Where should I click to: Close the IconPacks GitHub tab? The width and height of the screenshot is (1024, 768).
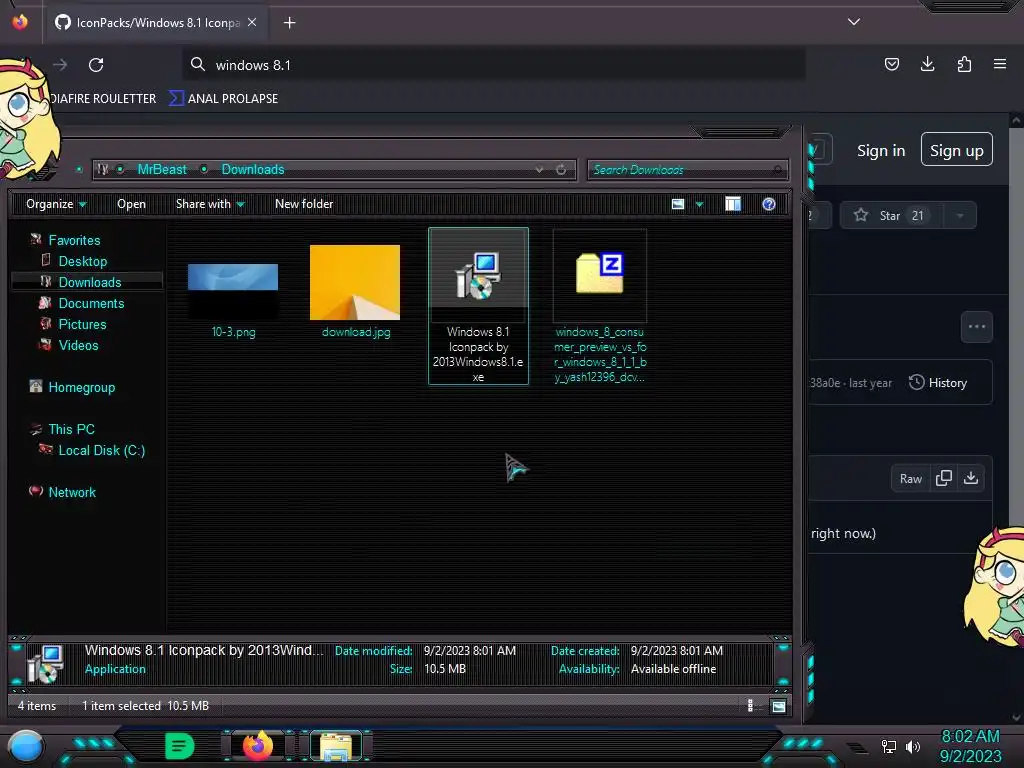point(252,22)
